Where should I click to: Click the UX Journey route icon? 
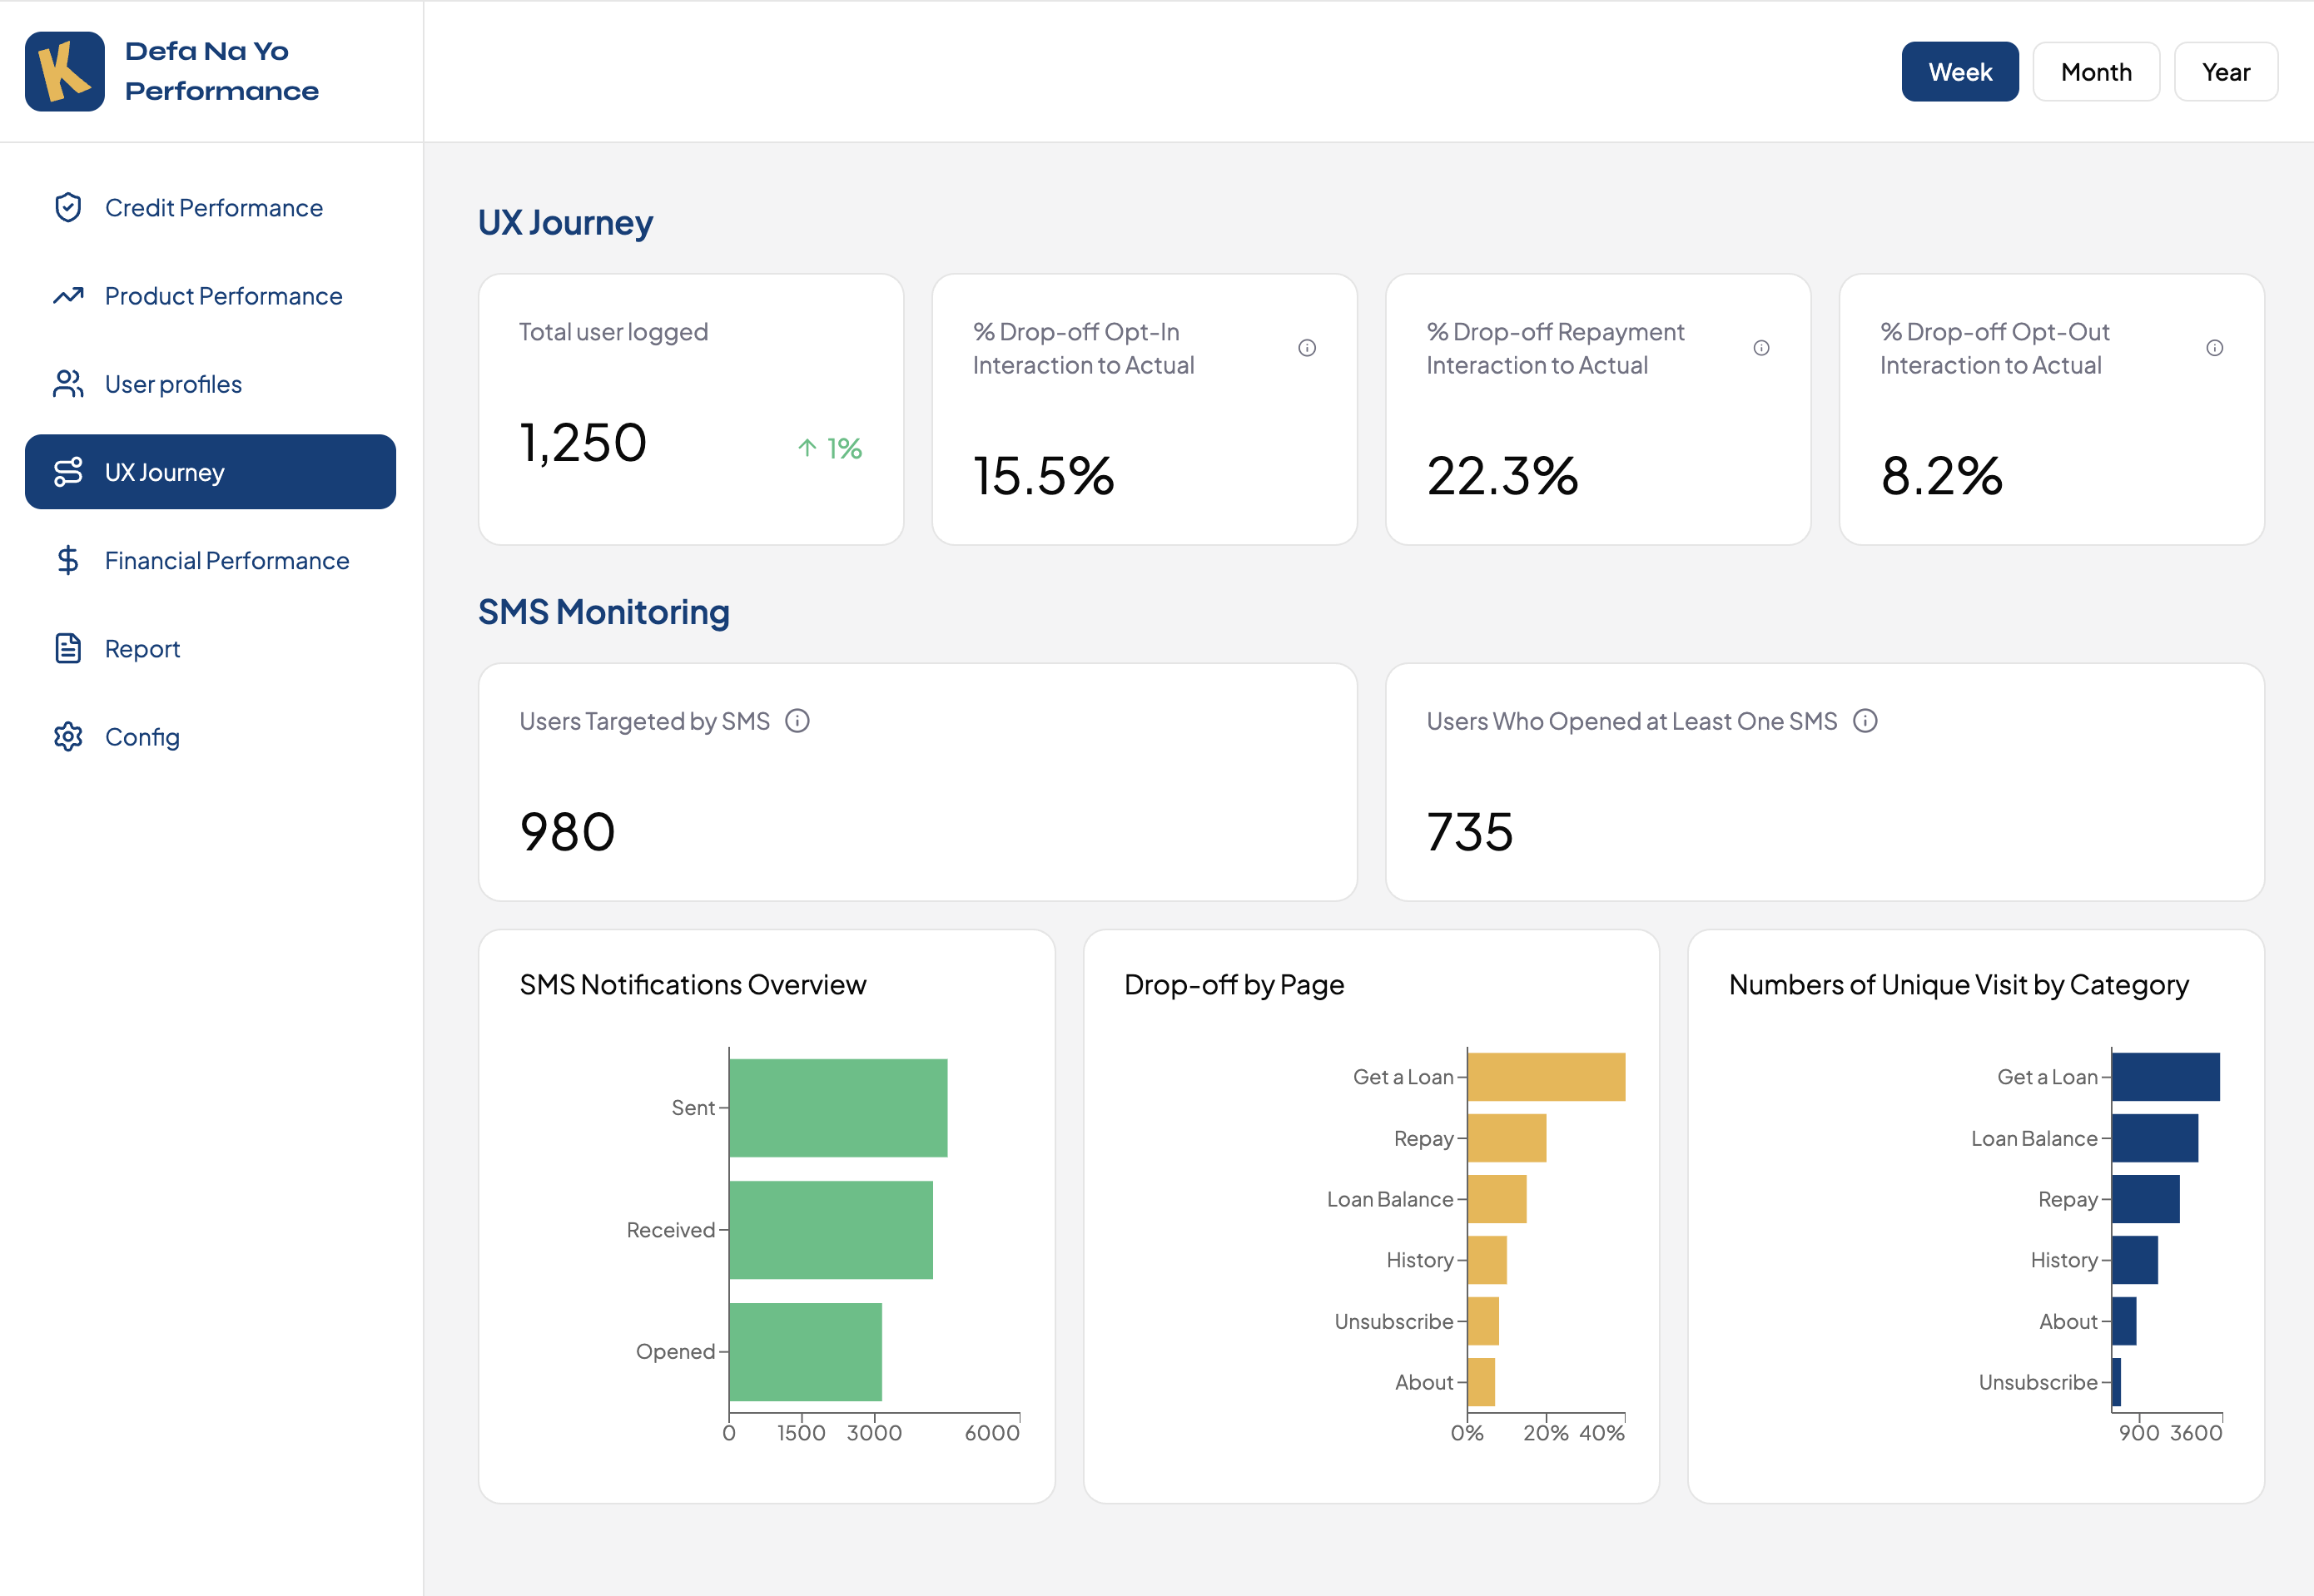68,472
